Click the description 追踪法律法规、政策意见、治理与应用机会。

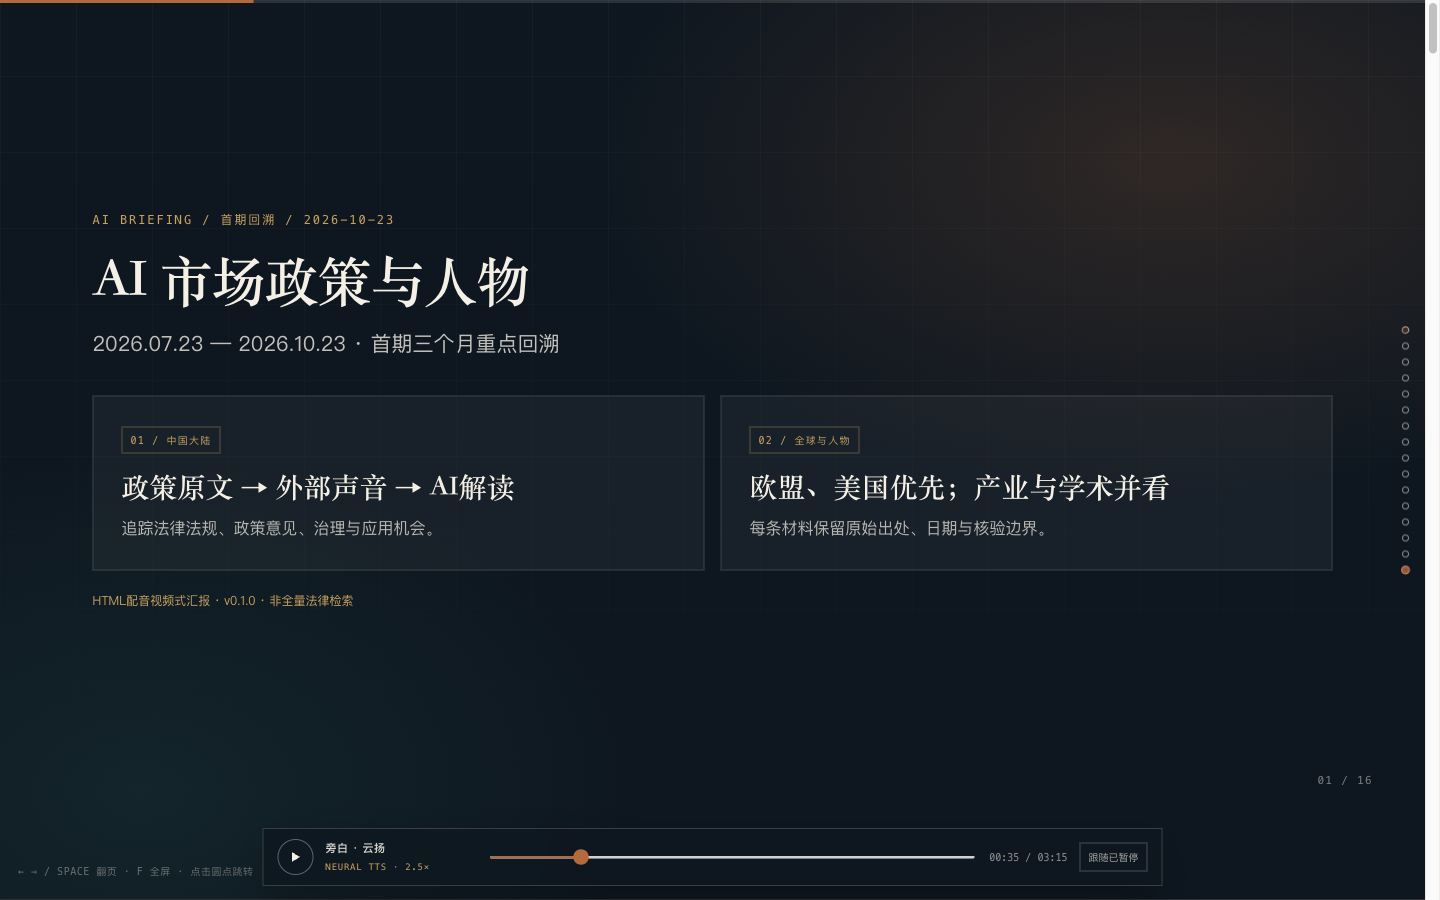(282, 528)
